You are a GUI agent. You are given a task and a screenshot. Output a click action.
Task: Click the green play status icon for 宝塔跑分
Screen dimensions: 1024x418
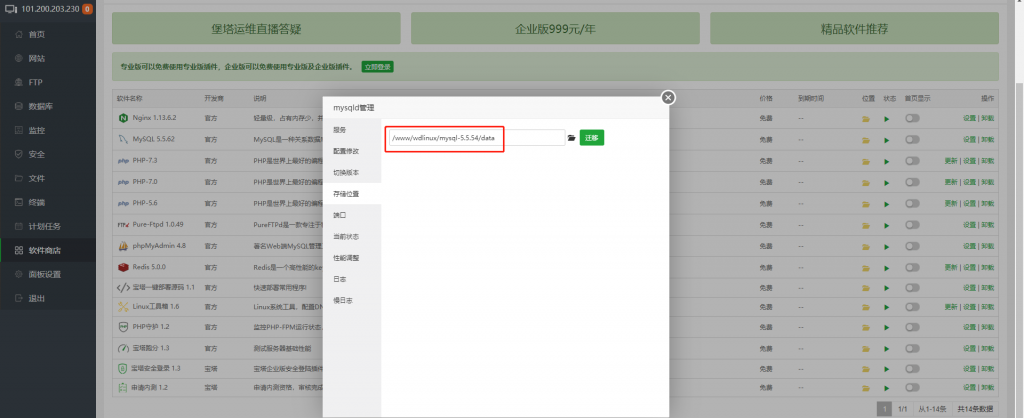[887, 348]
